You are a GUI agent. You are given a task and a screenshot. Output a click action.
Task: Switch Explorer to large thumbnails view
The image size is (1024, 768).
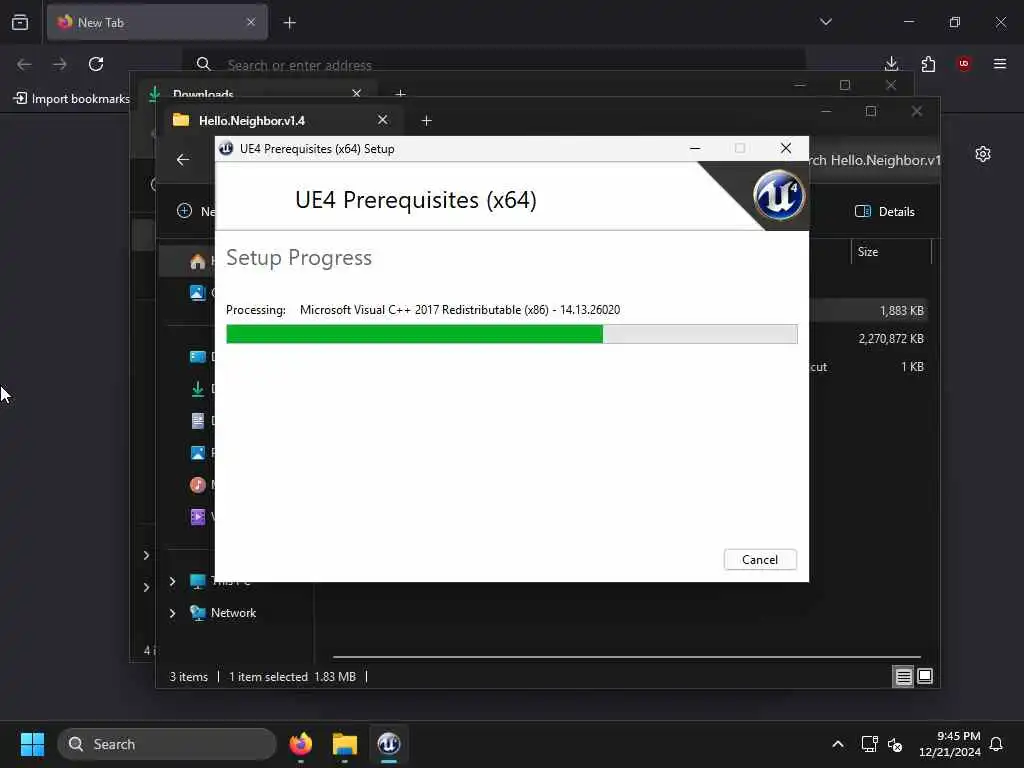925,677
